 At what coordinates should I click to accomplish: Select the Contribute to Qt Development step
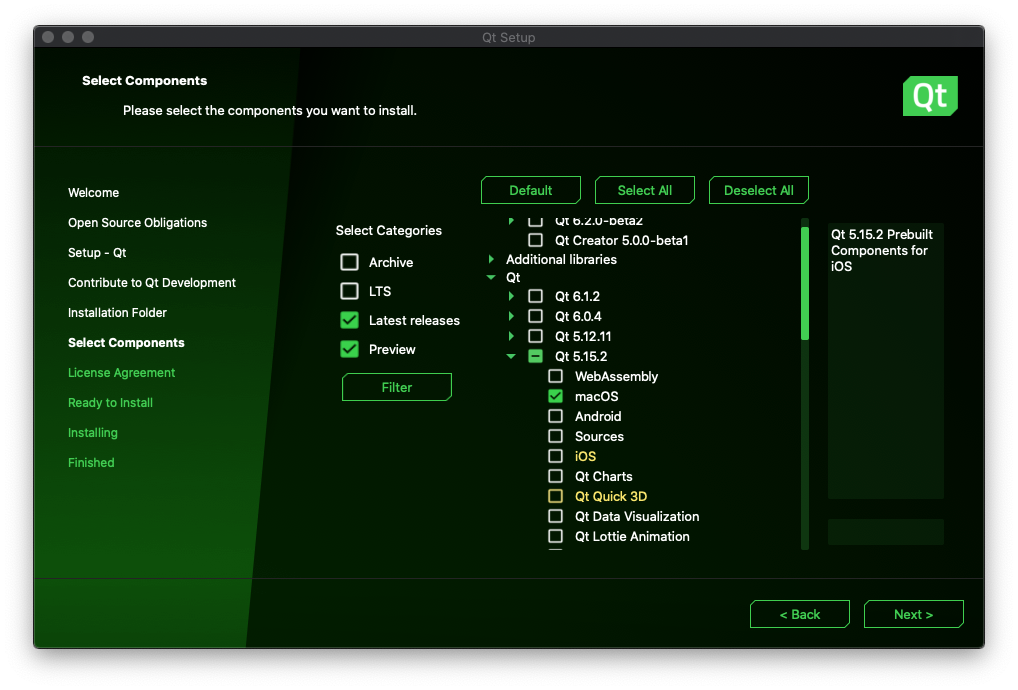152,282
